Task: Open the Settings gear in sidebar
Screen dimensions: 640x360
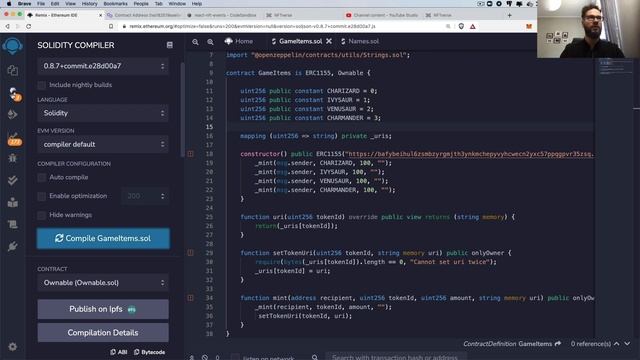Action: coord(13,347)
